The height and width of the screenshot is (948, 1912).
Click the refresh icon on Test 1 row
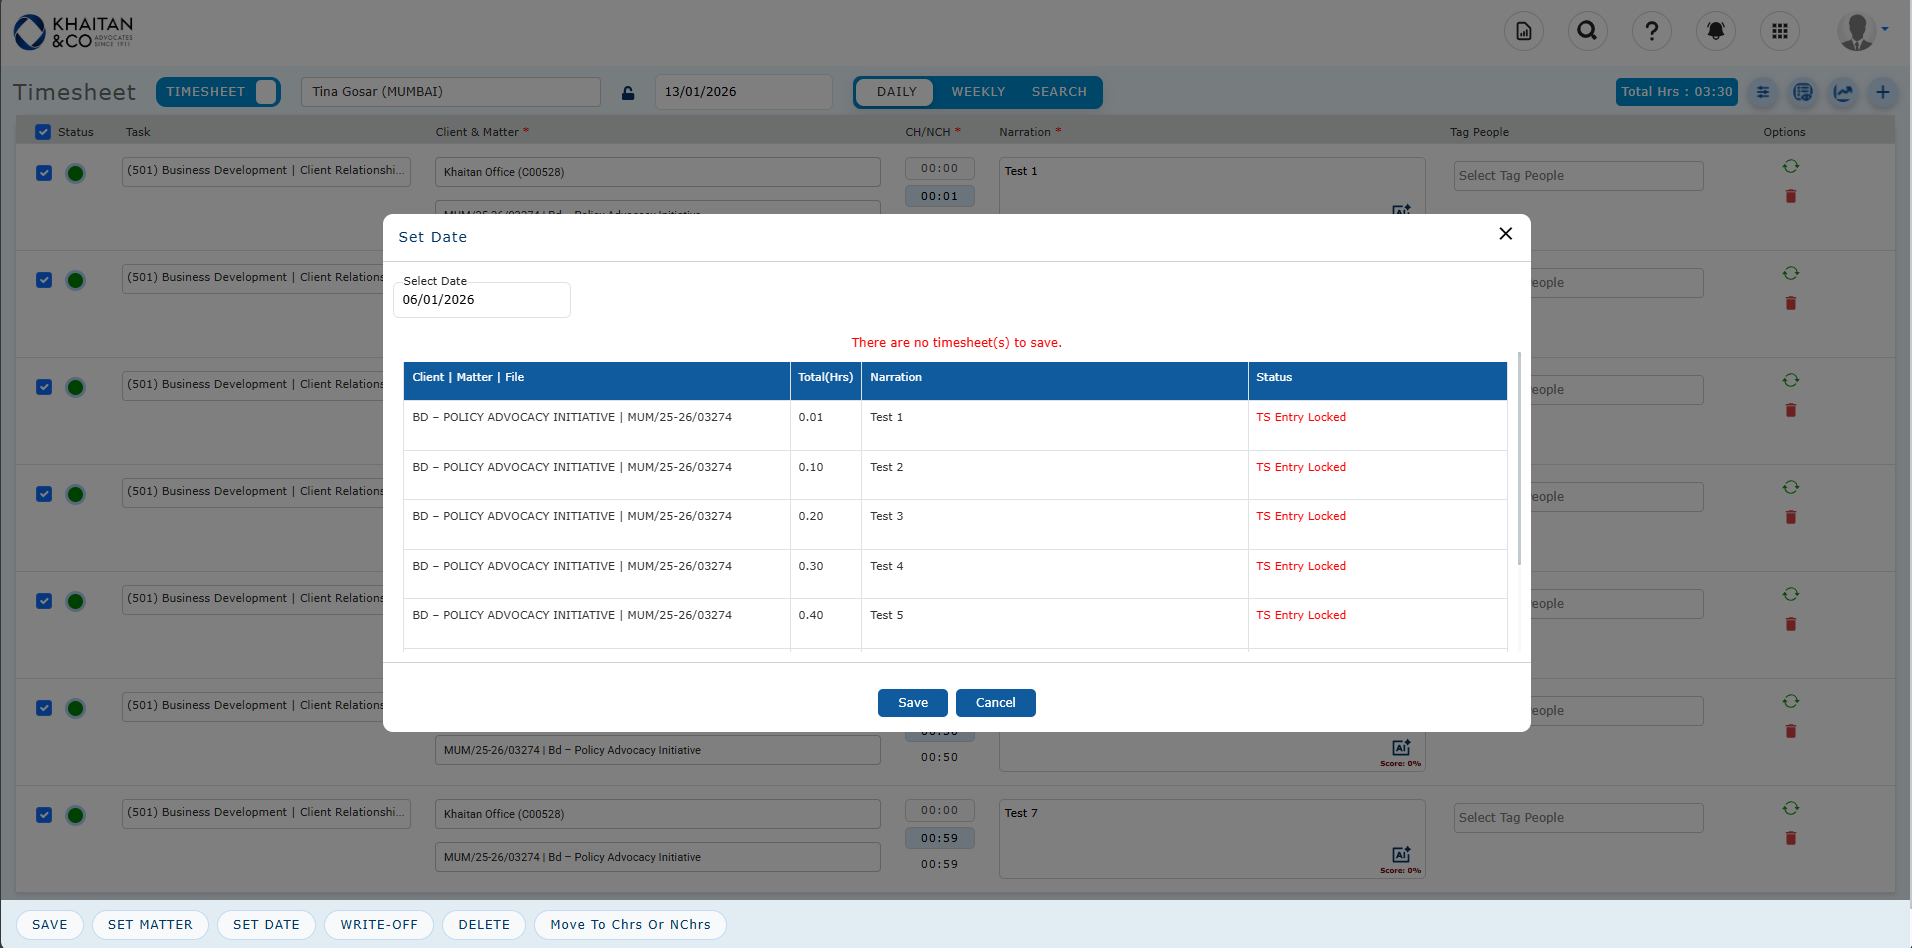pos(1790,166)
